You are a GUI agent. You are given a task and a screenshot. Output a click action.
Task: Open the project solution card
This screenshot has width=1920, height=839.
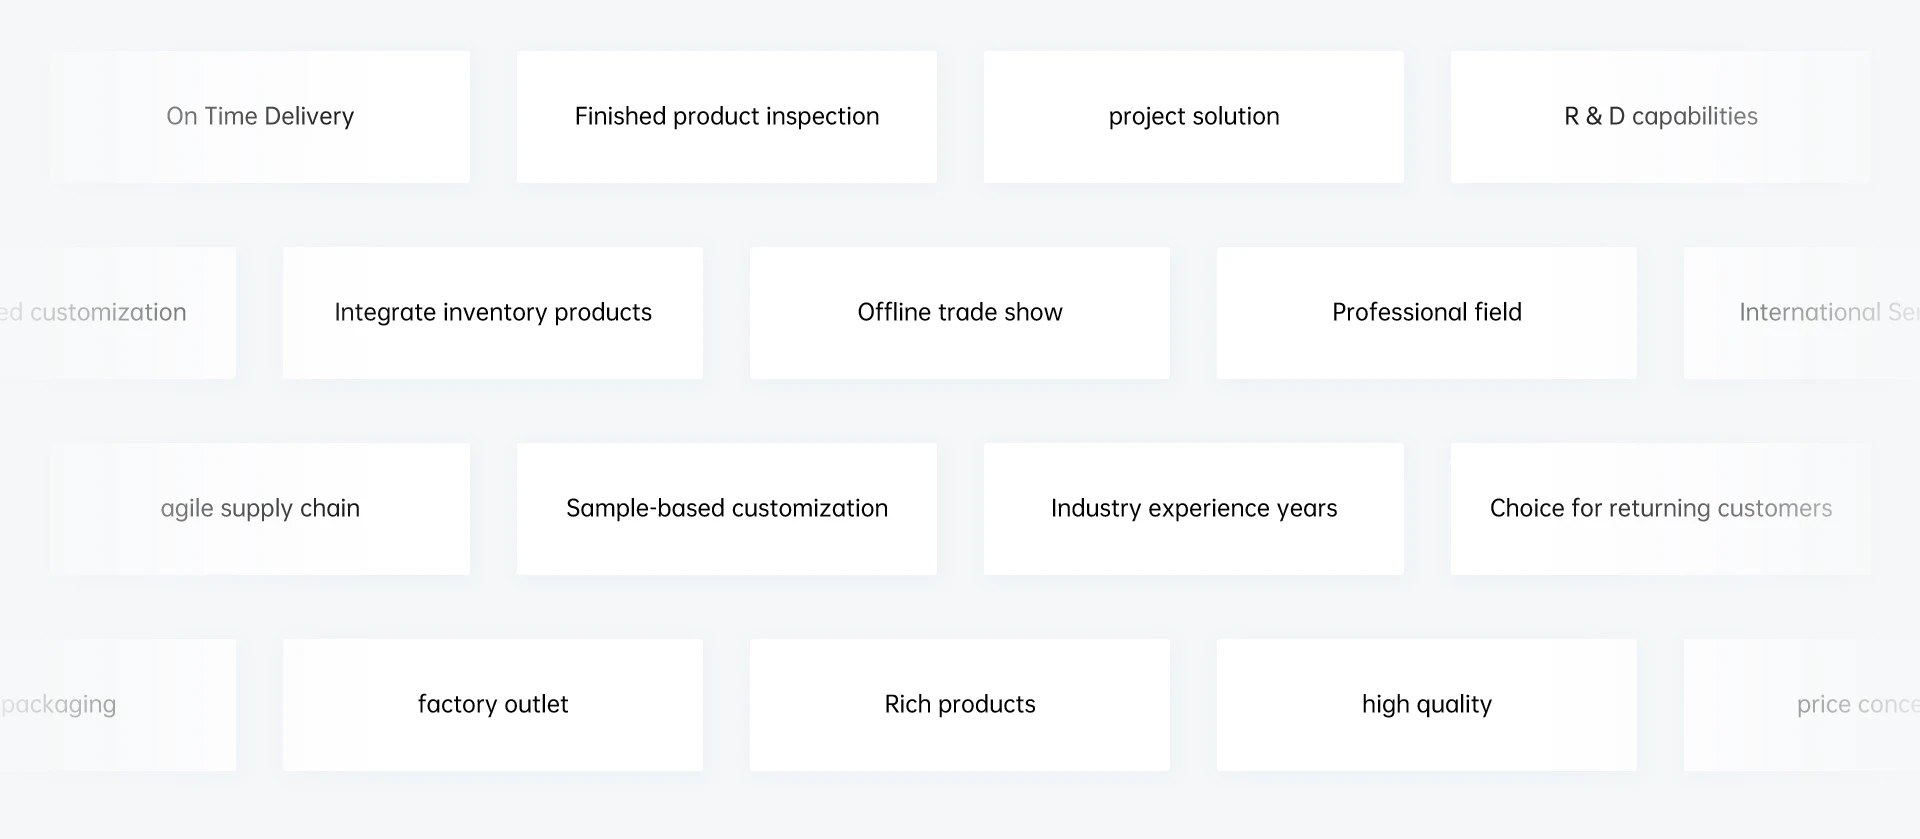[x=1194, y=117]
